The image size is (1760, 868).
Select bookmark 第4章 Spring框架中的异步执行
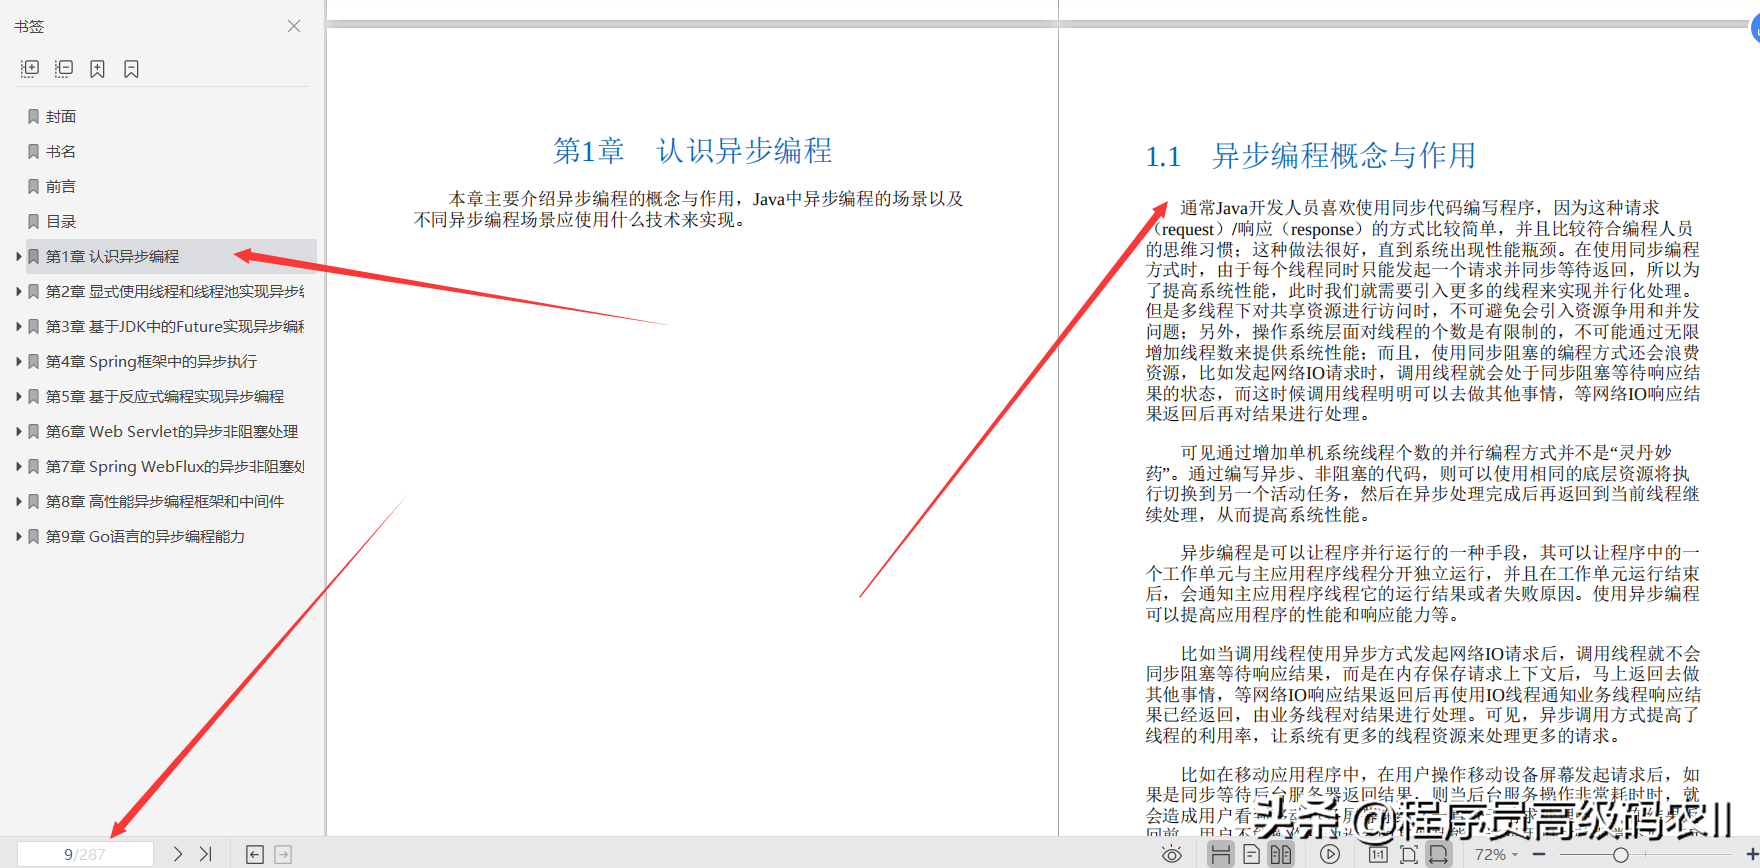coord(151,362)
